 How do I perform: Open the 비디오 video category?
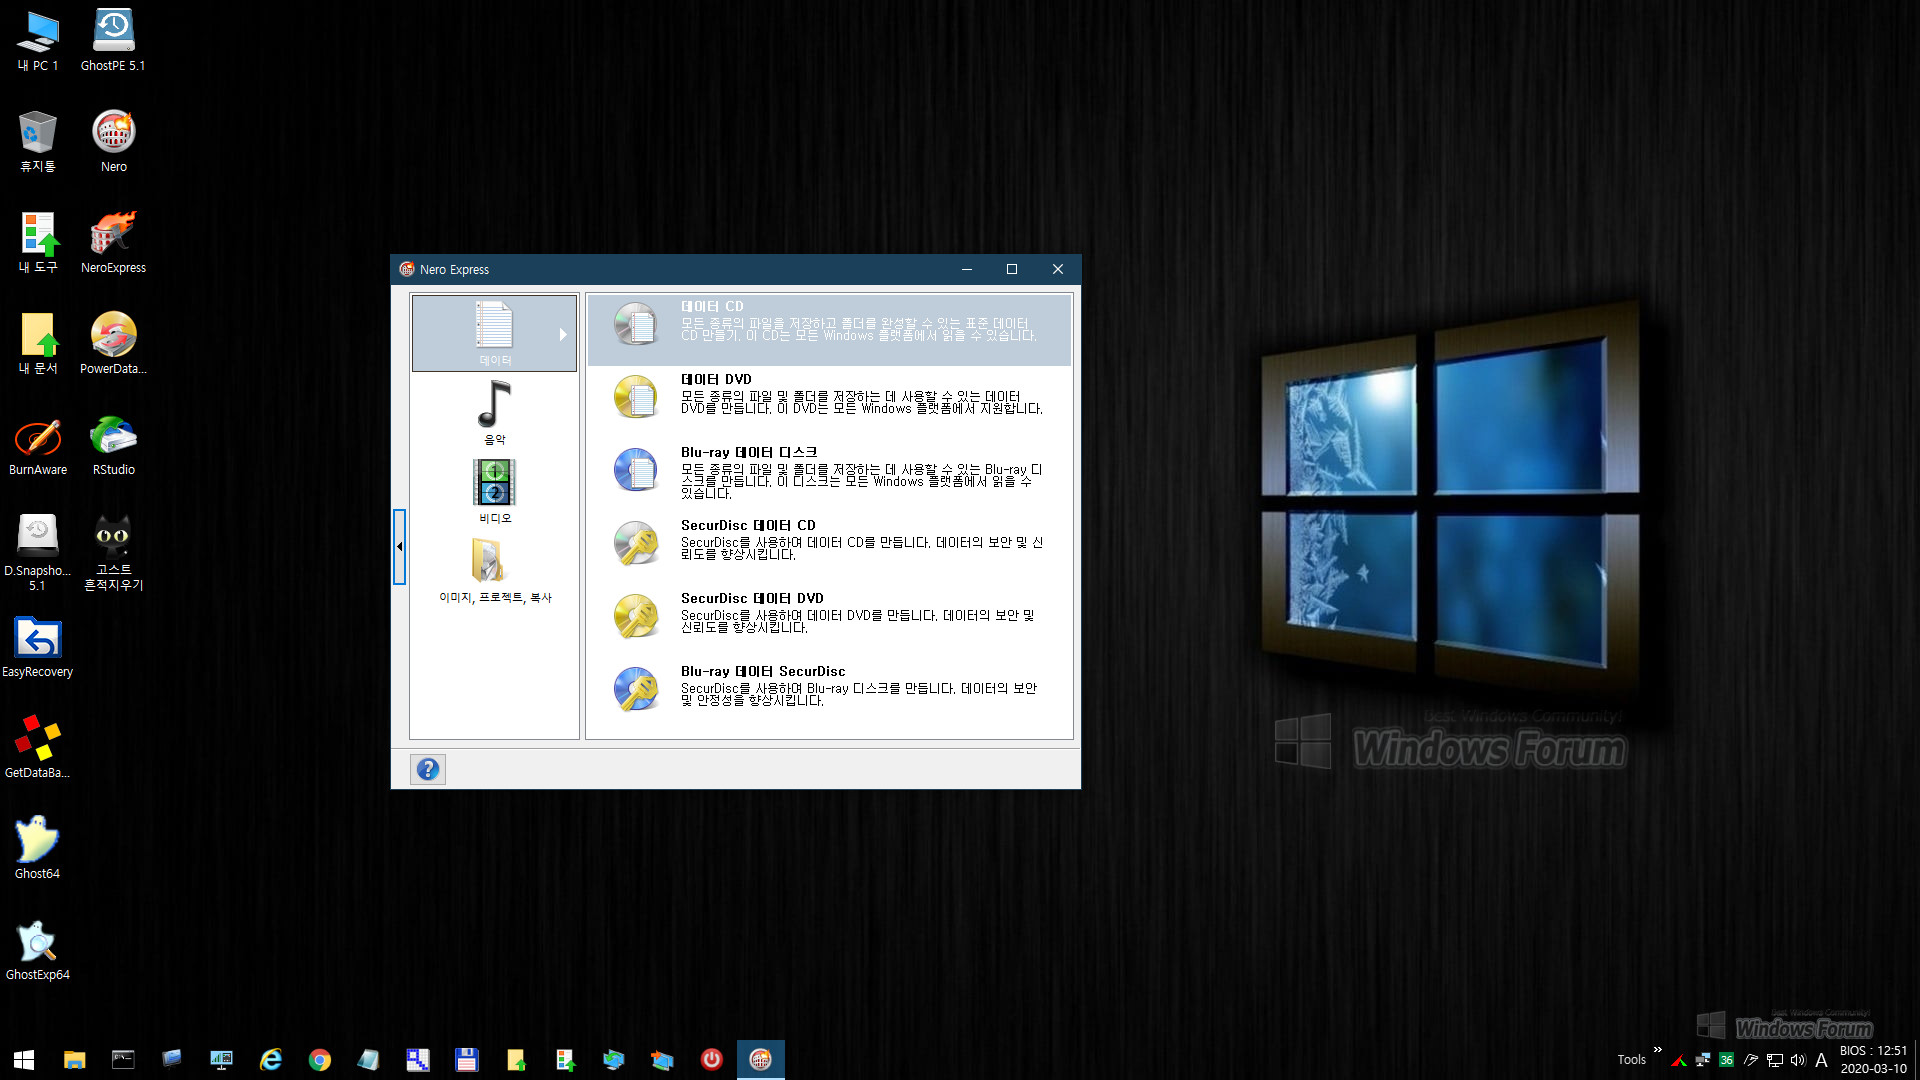point(494,491)
